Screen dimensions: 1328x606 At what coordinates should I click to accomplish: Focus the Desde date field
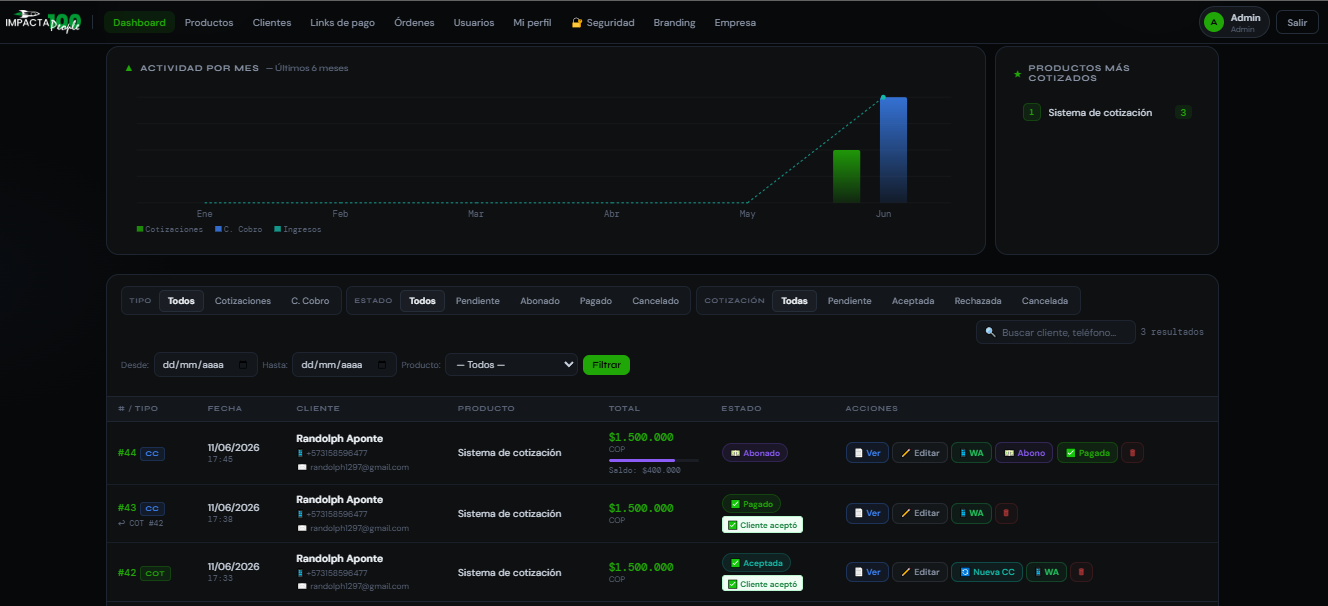coord(206,365)
